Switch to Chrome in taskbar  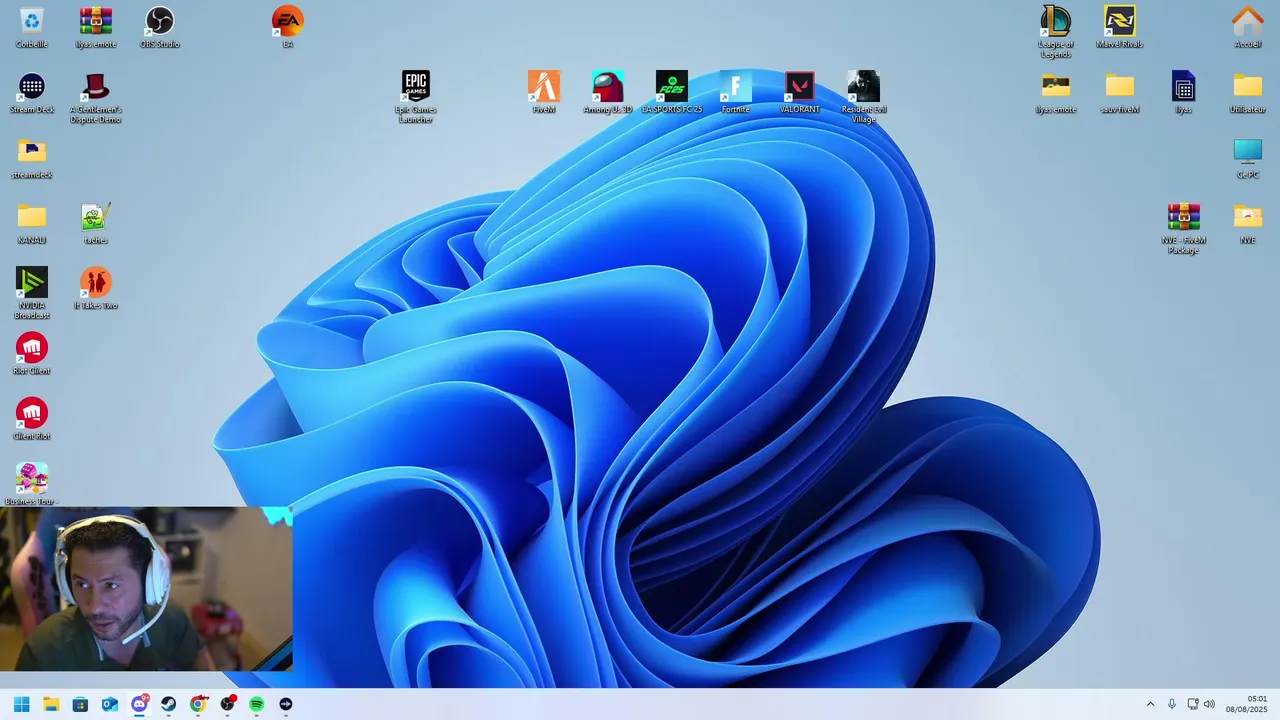[198, 704]
